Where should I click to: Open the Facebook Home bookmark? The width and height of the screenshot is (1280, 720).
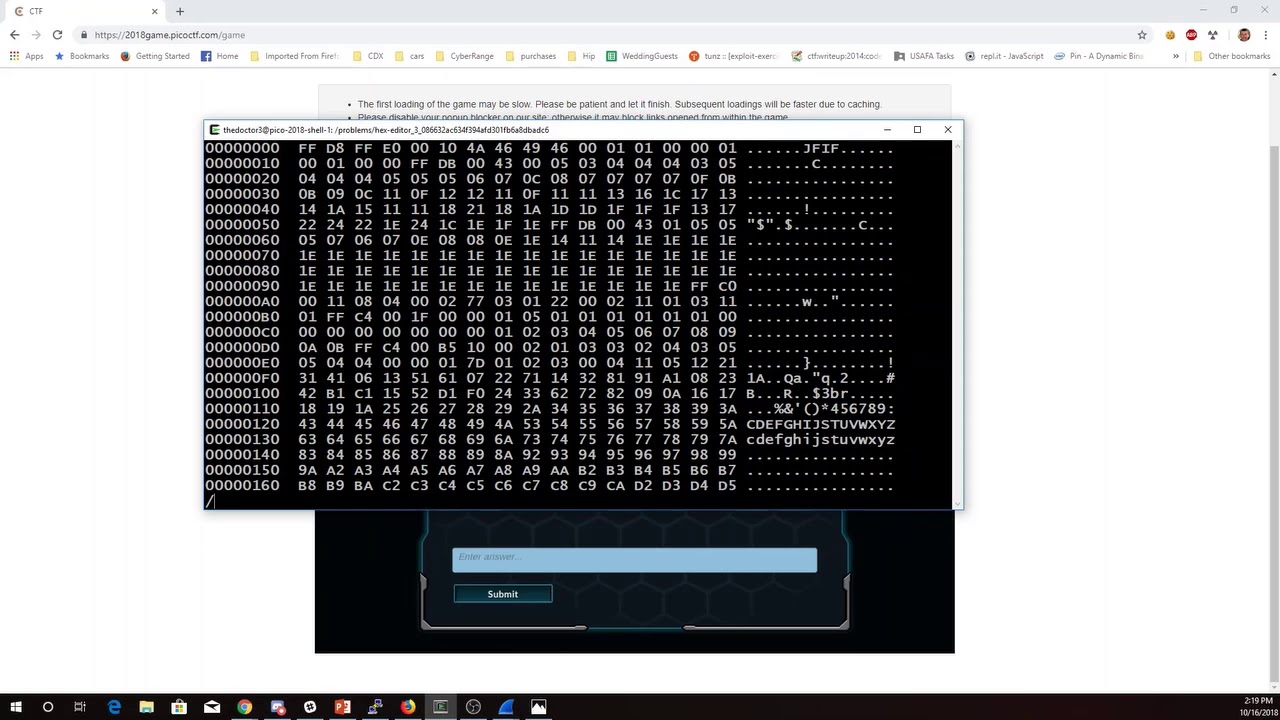220,56
